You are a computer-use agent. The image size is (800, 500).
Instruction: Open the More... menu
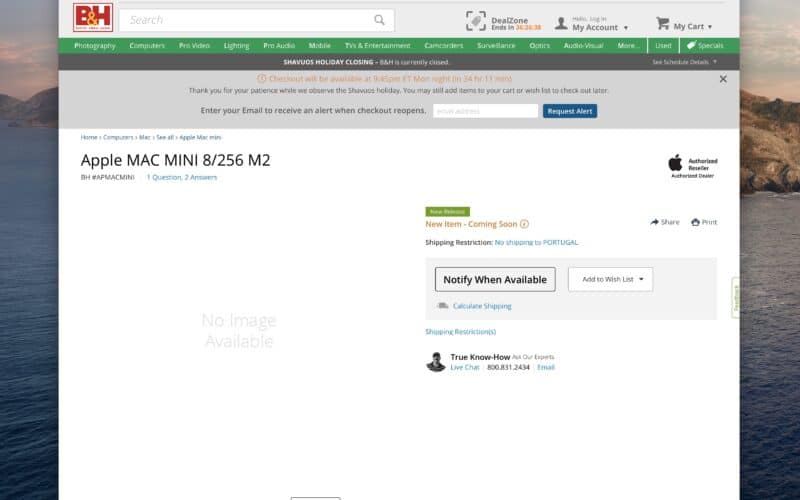click(628, 45)
